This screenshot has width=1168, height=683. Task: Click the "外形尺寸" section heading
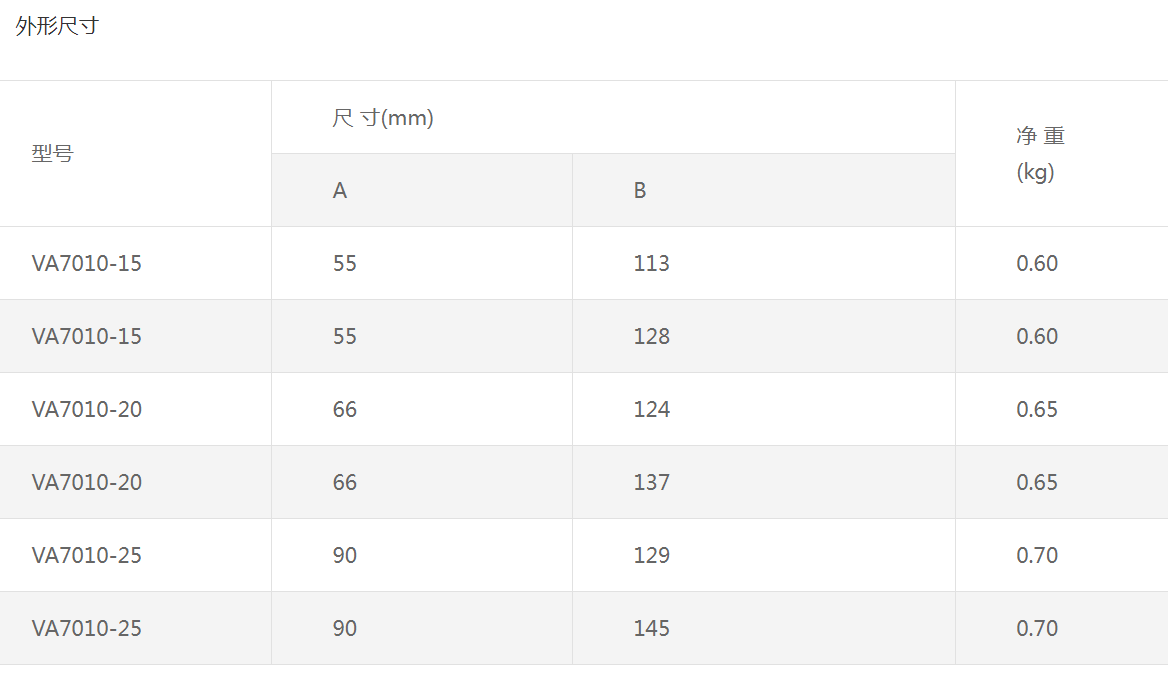(x=57, y=27)
